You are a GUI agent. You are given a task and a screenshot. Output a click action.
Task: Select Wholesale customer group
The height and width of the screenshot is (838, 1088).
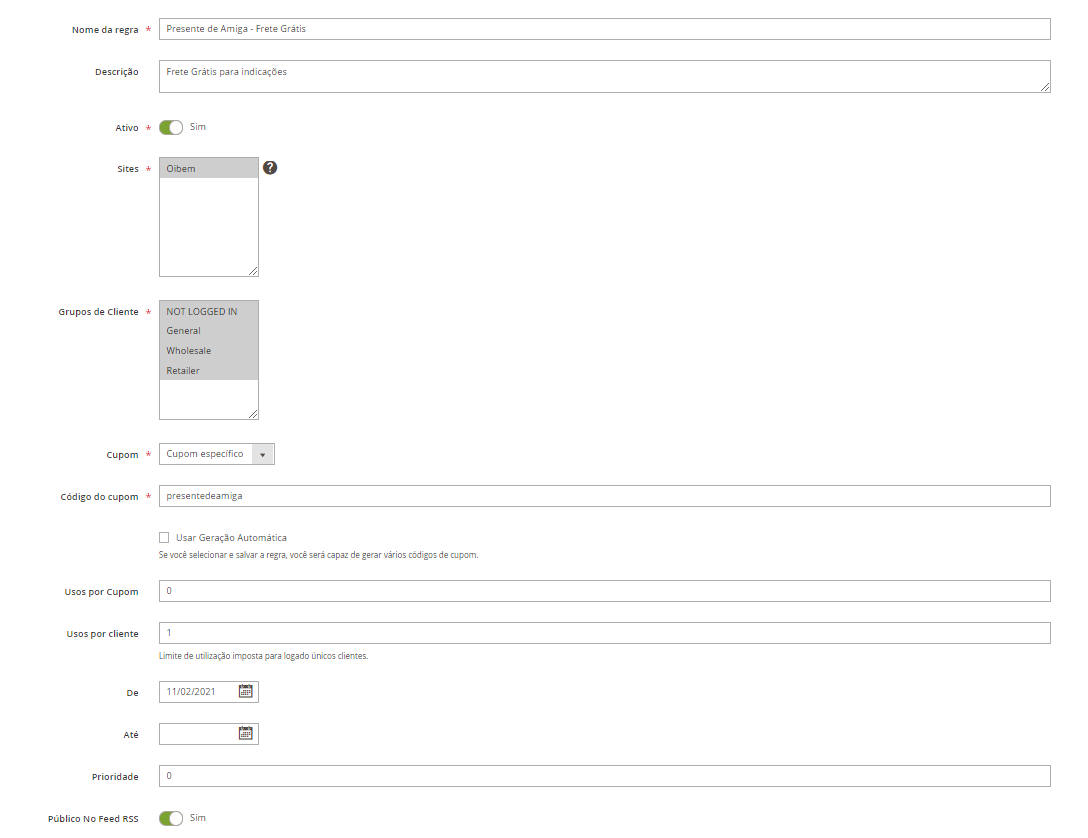click(x=209, y=350)
